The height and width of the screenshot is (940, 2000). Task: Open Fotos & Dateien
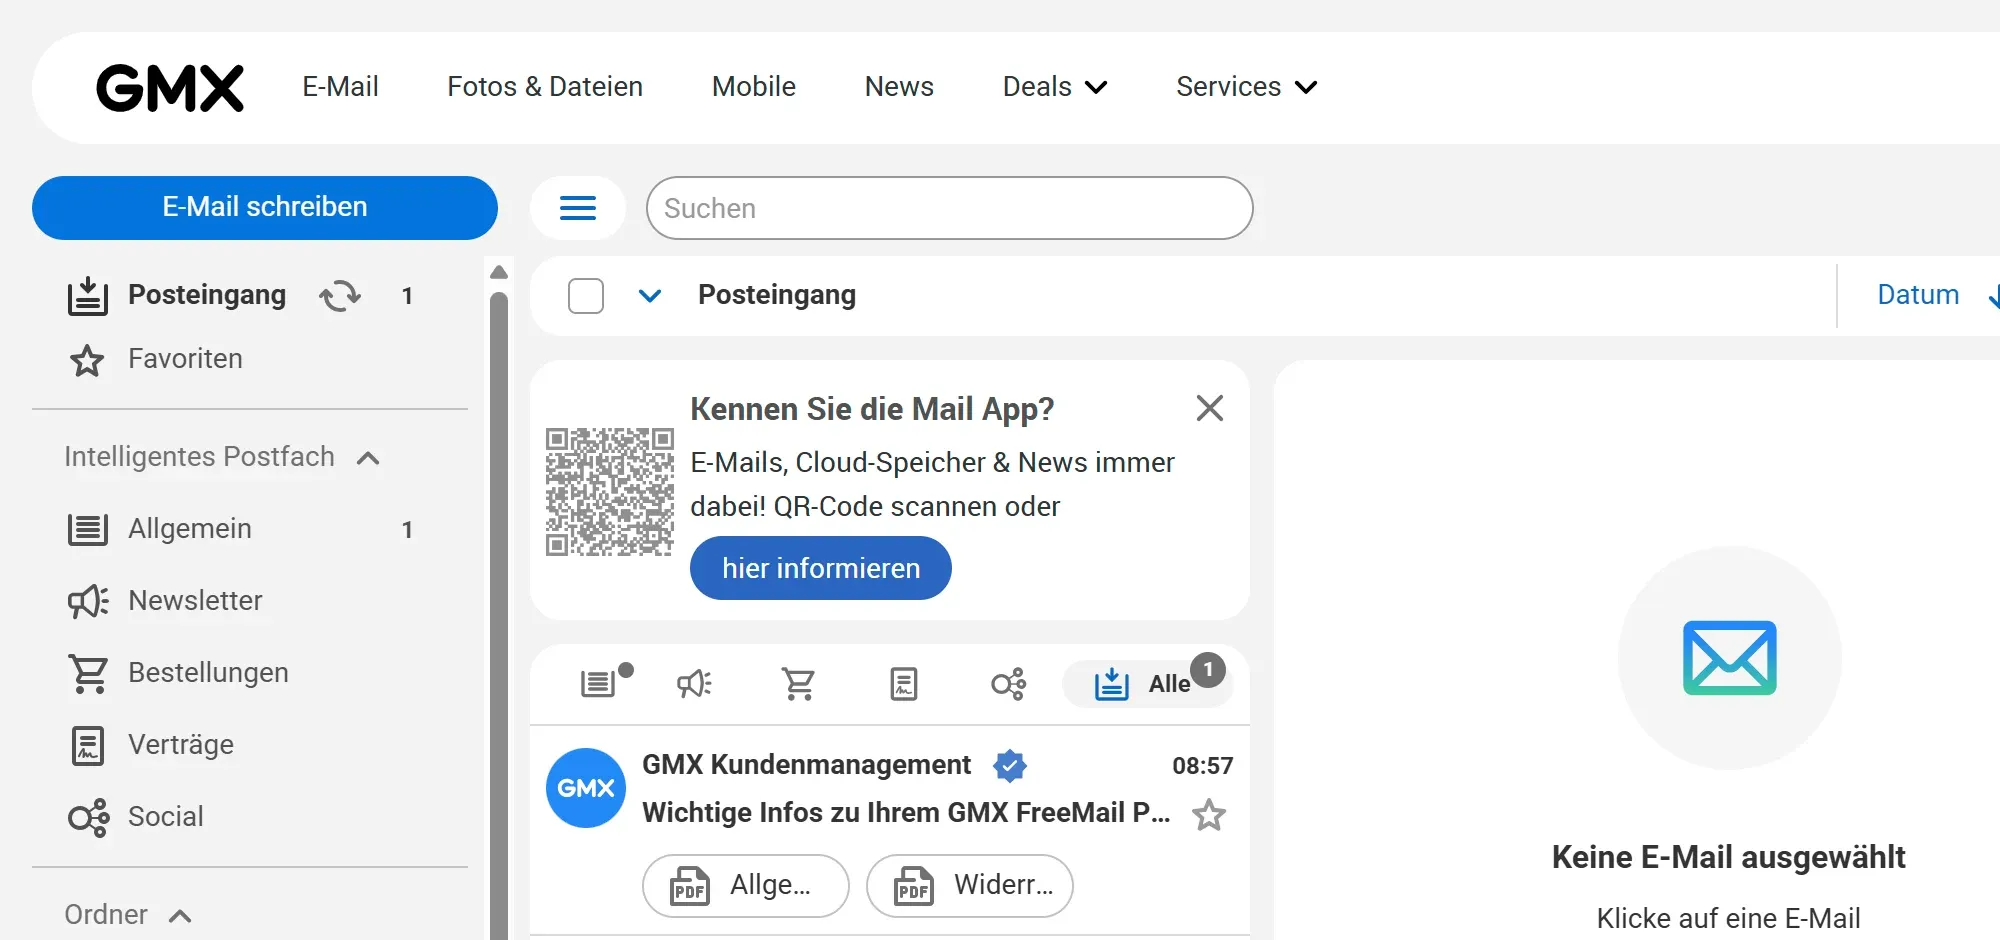[545, 87]
